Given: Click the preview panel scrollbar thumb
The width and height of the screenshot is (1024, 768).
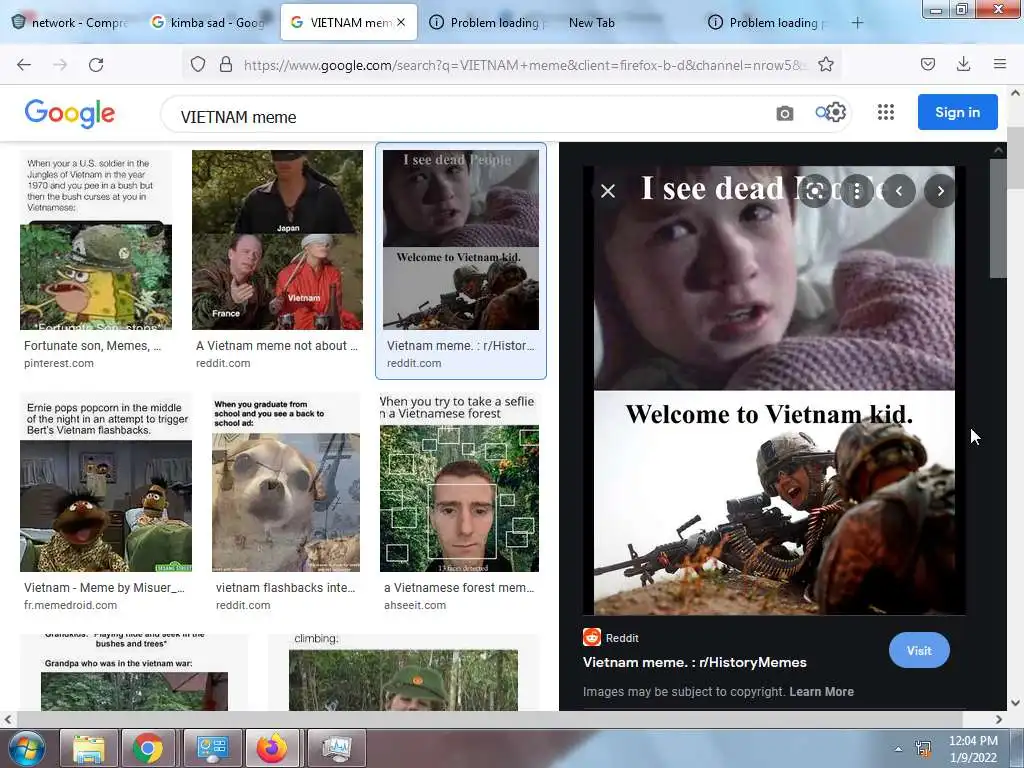Looking at the screenshot, I should pos(997,217).
